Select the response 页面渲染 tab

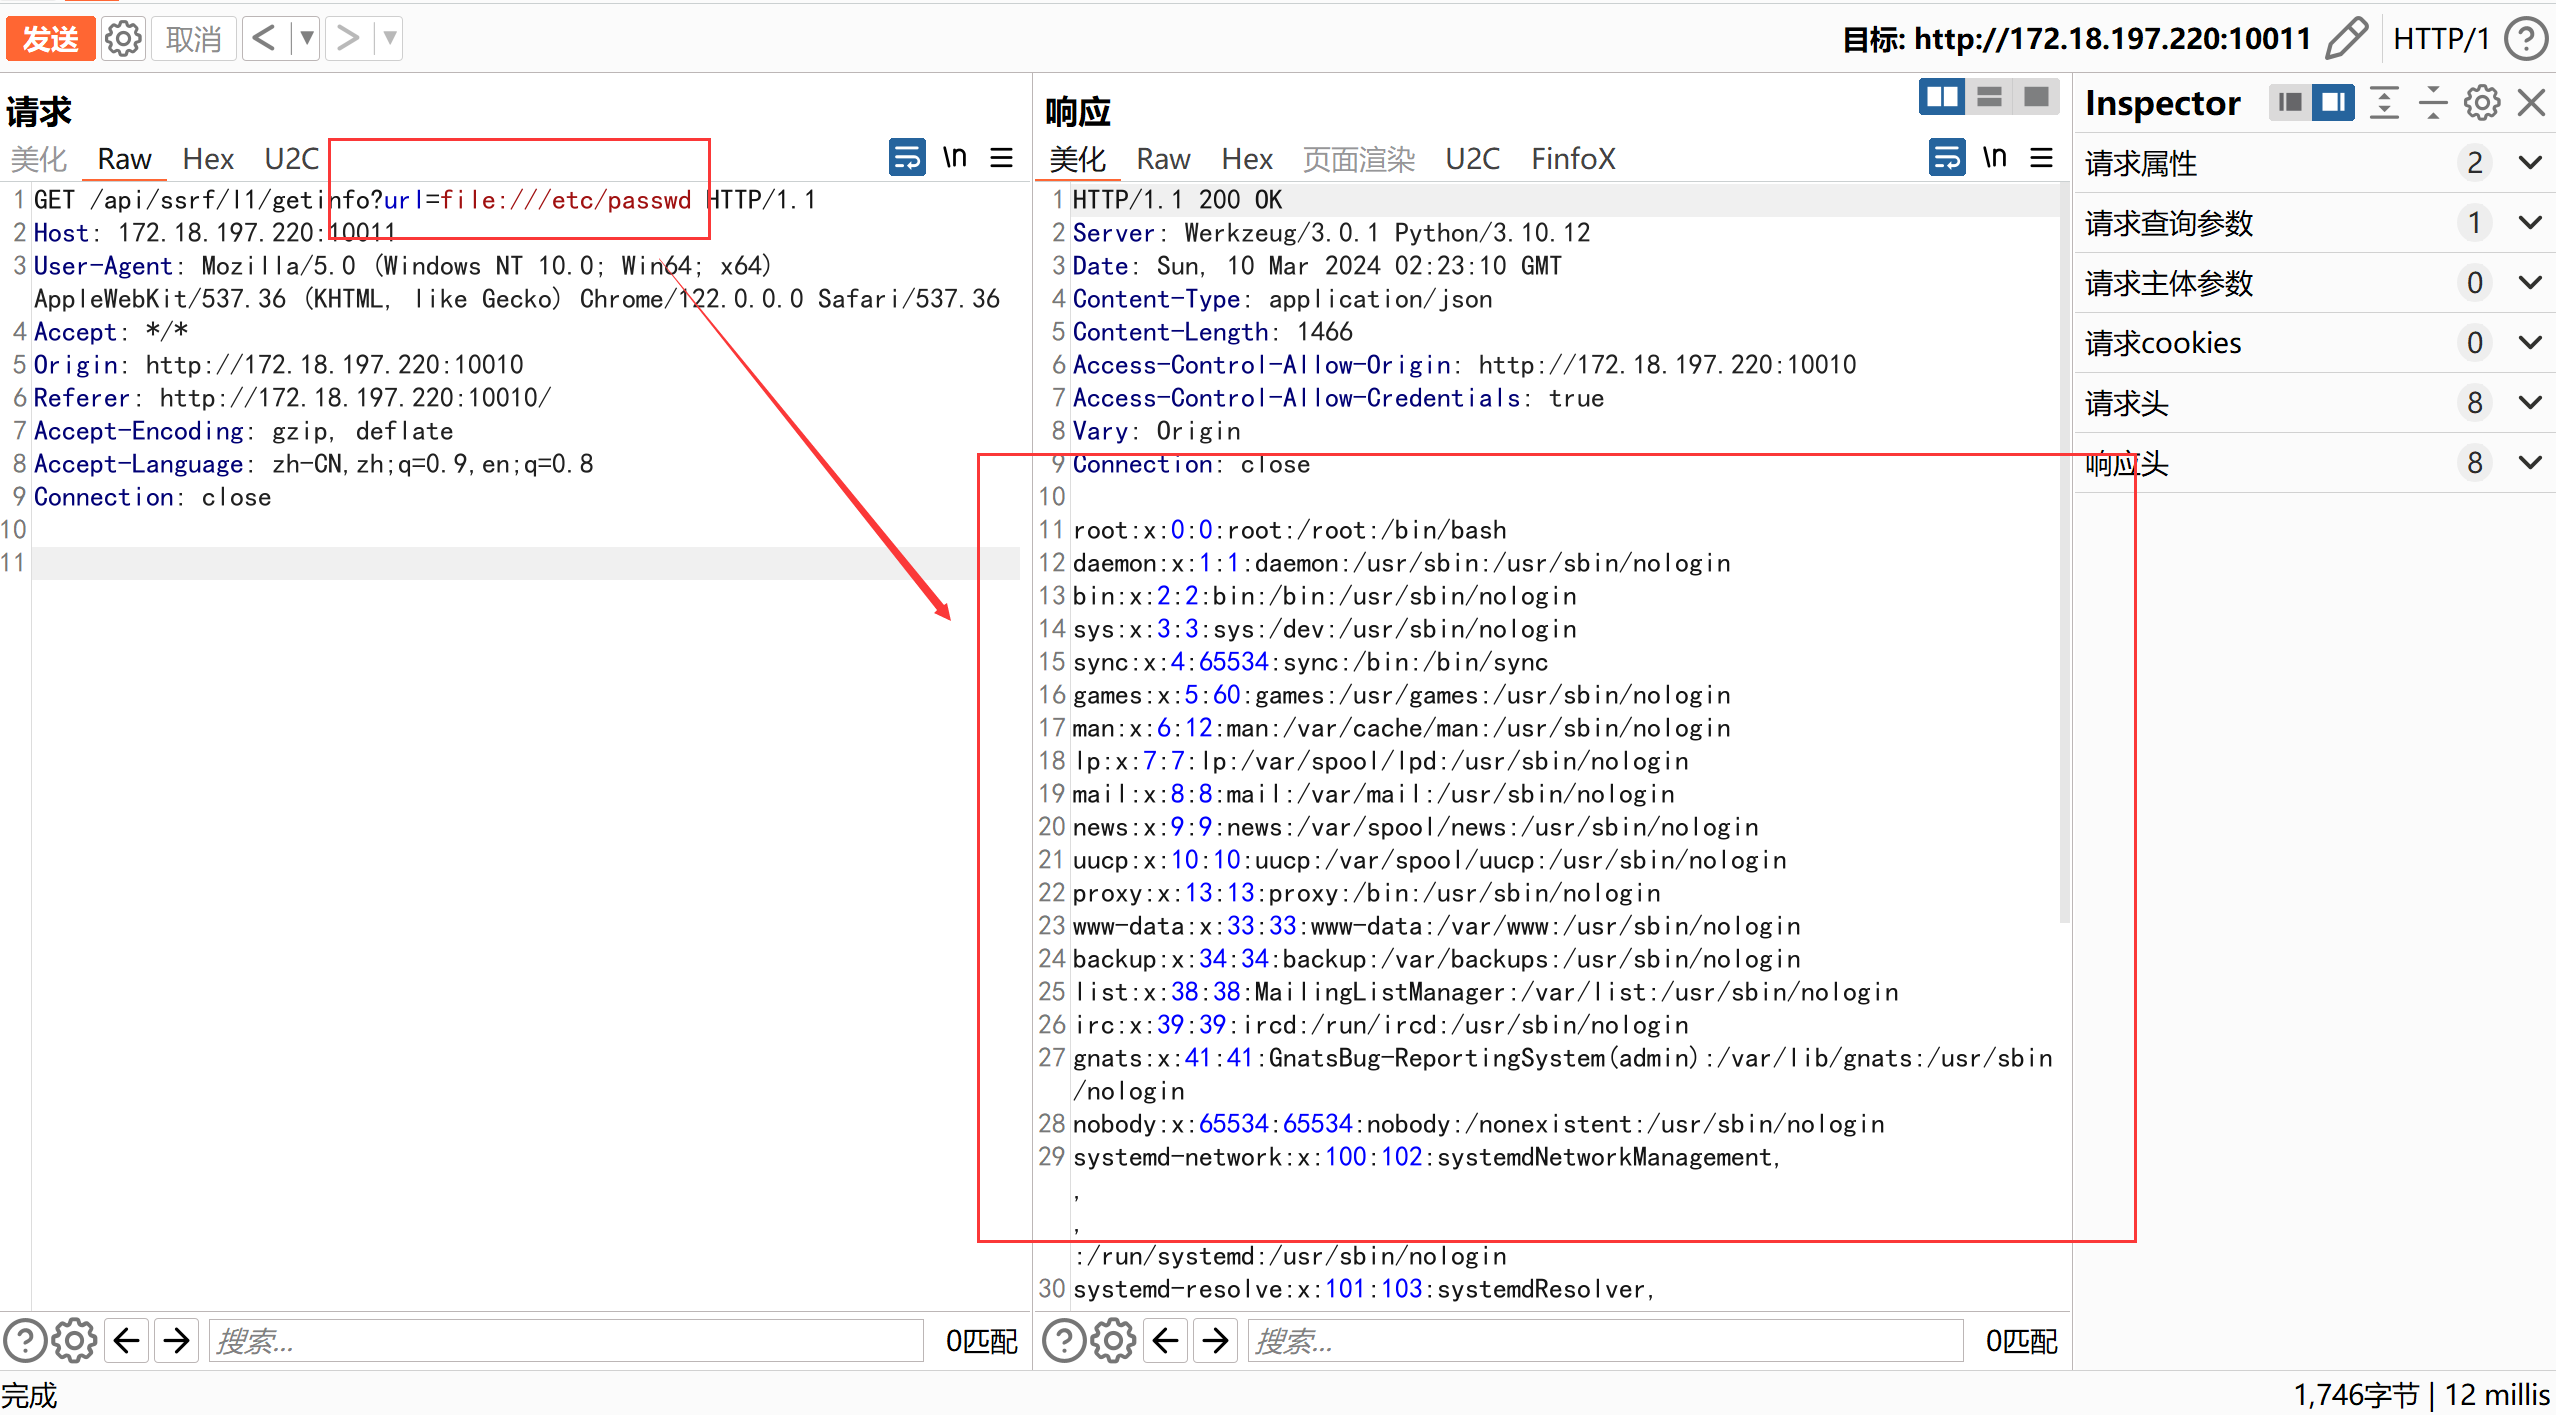[1359, 159]
